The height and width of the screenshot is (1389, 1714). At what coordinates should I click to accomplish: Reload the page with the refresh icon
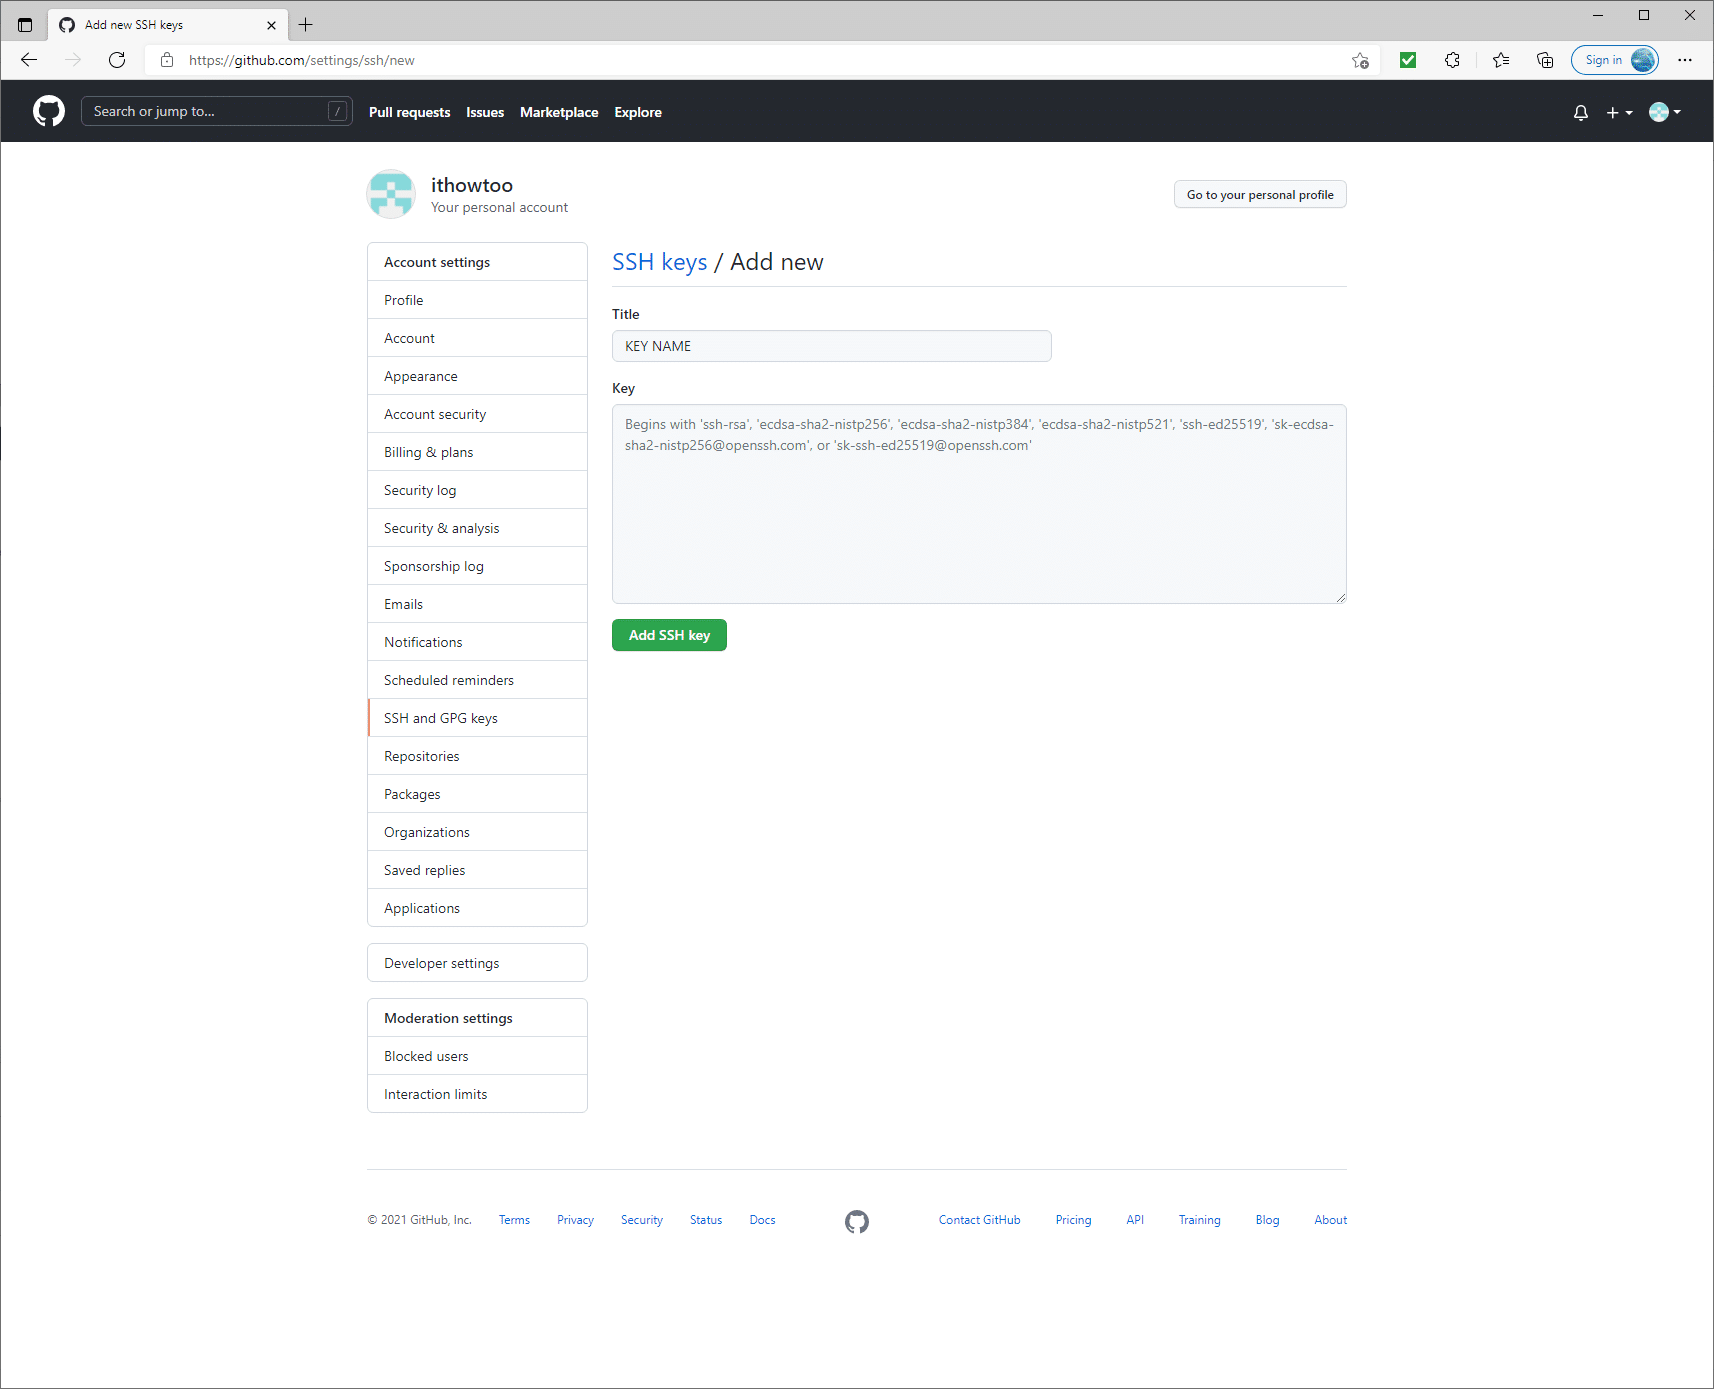[117, 60]
